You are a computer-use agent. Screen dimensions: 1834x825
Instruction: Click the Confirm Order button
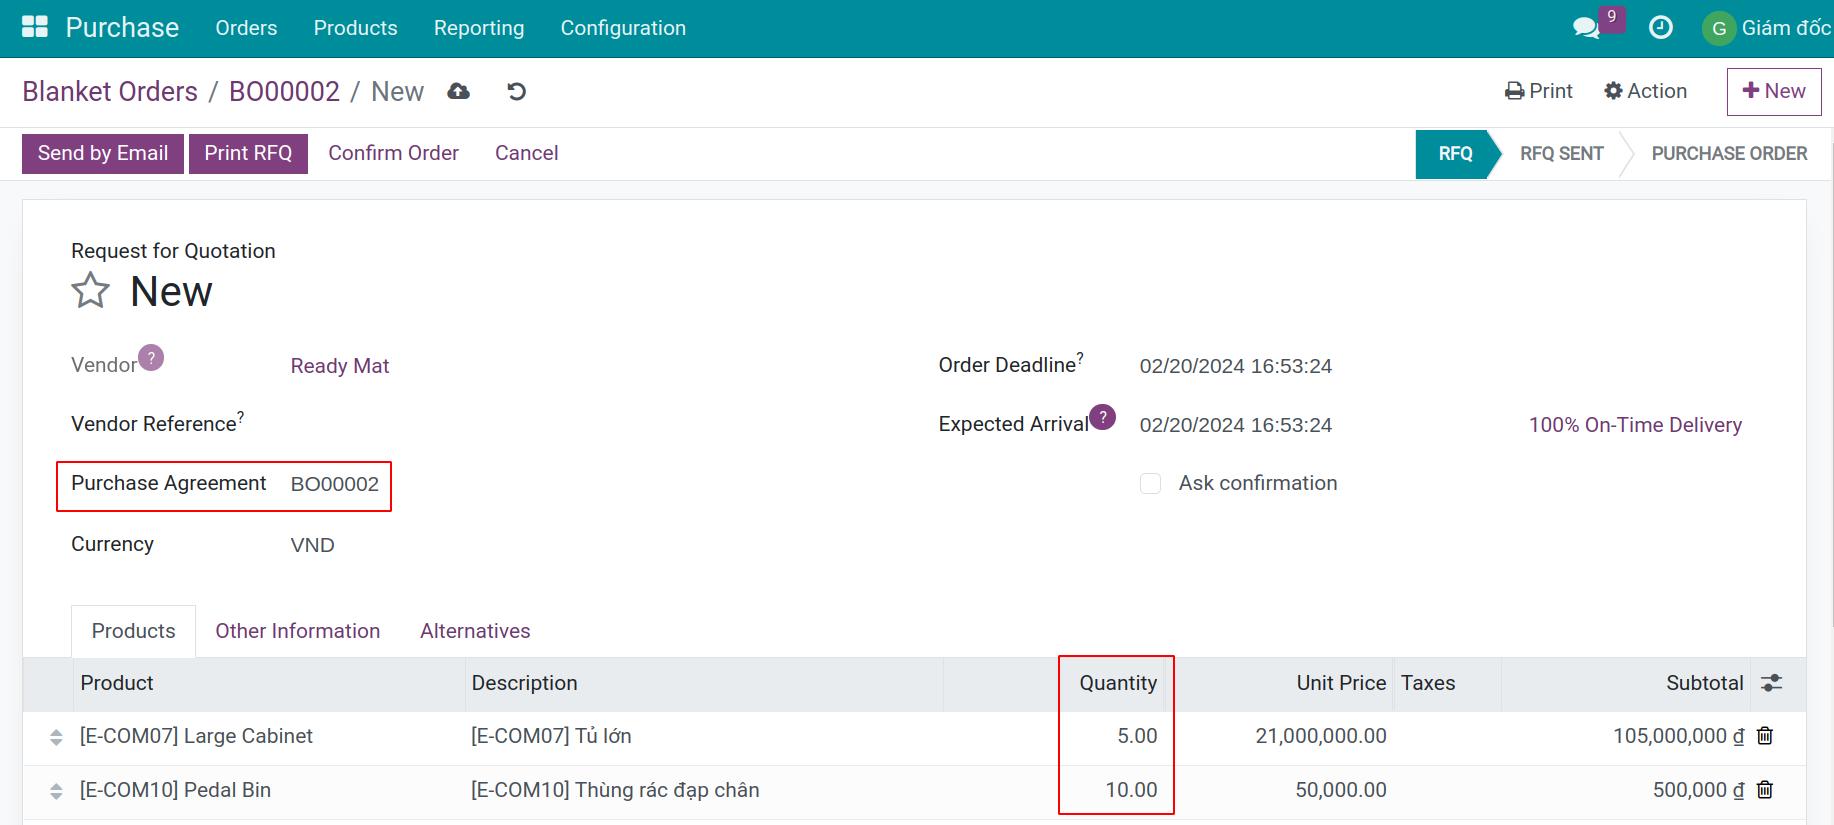[393, 153]
